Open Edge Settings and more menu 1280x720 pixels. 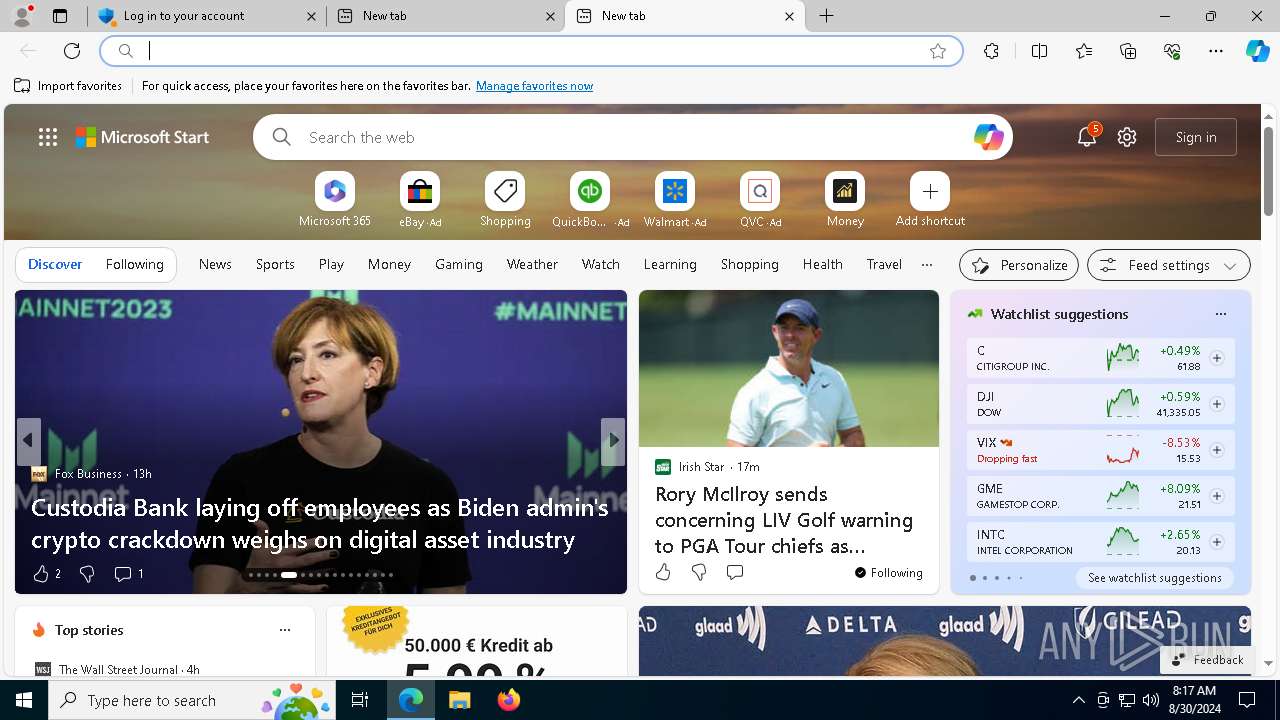point(1216,51)
